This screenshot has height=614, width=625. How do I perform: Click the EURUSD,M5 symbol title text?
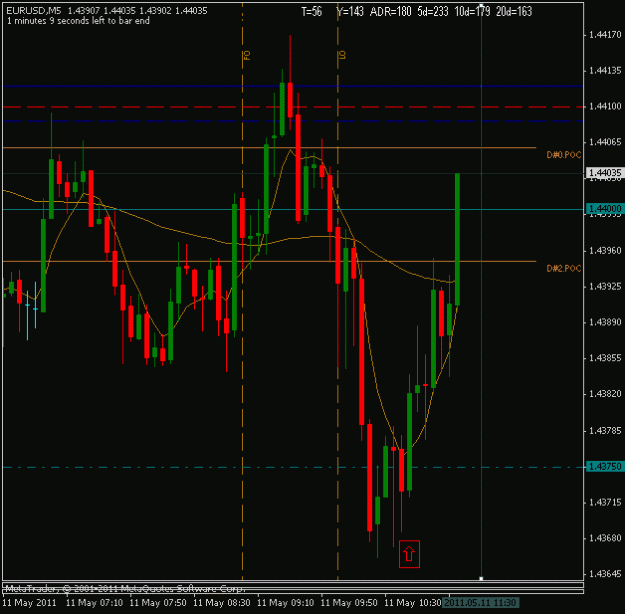tap(34, 11)
